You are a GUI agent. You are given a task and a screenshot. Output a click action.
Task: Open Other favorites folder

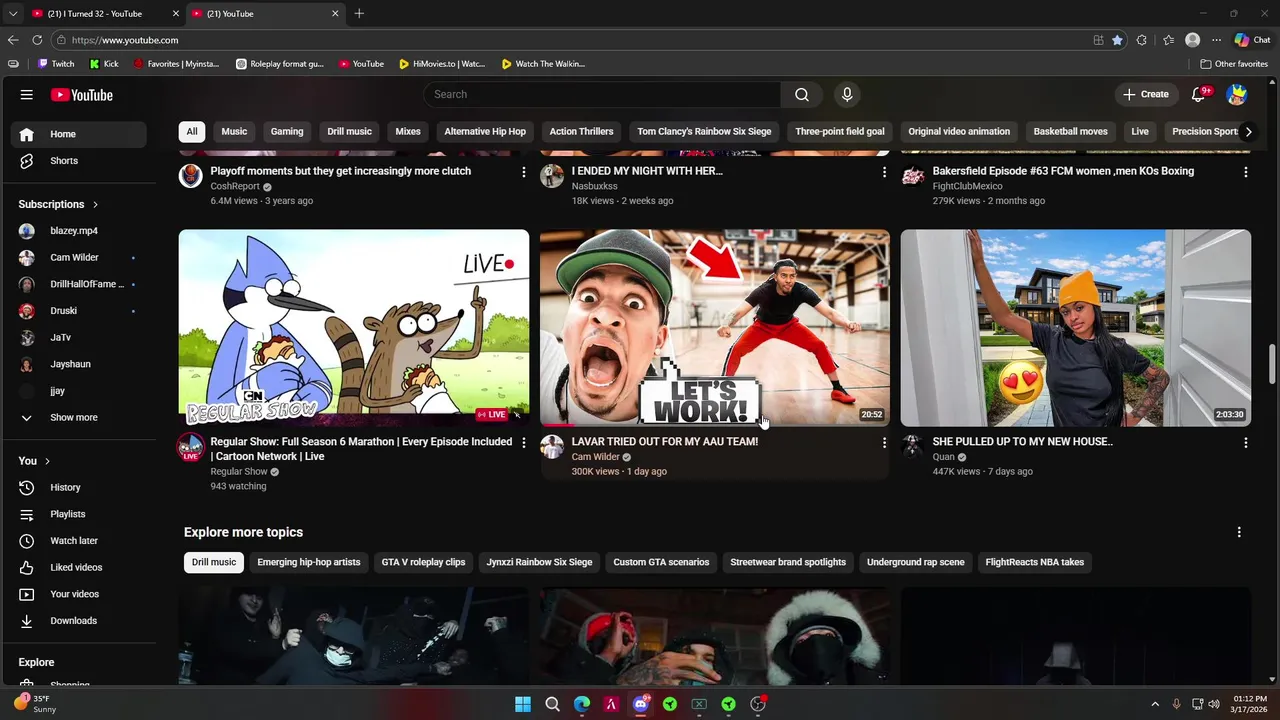click(1234, 64)
